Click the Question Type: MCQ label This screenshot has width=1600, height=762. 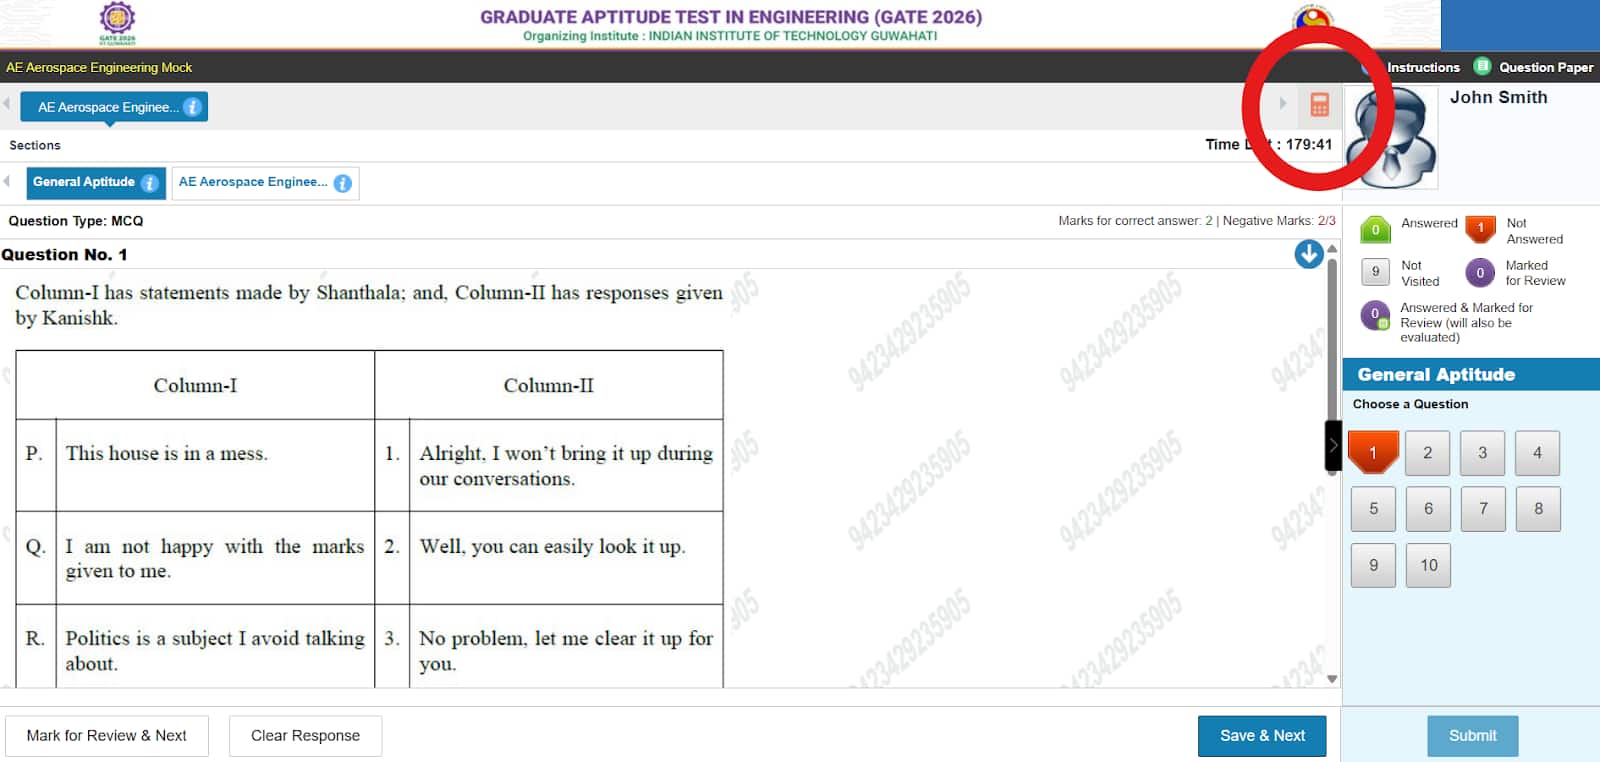[76, 221]
